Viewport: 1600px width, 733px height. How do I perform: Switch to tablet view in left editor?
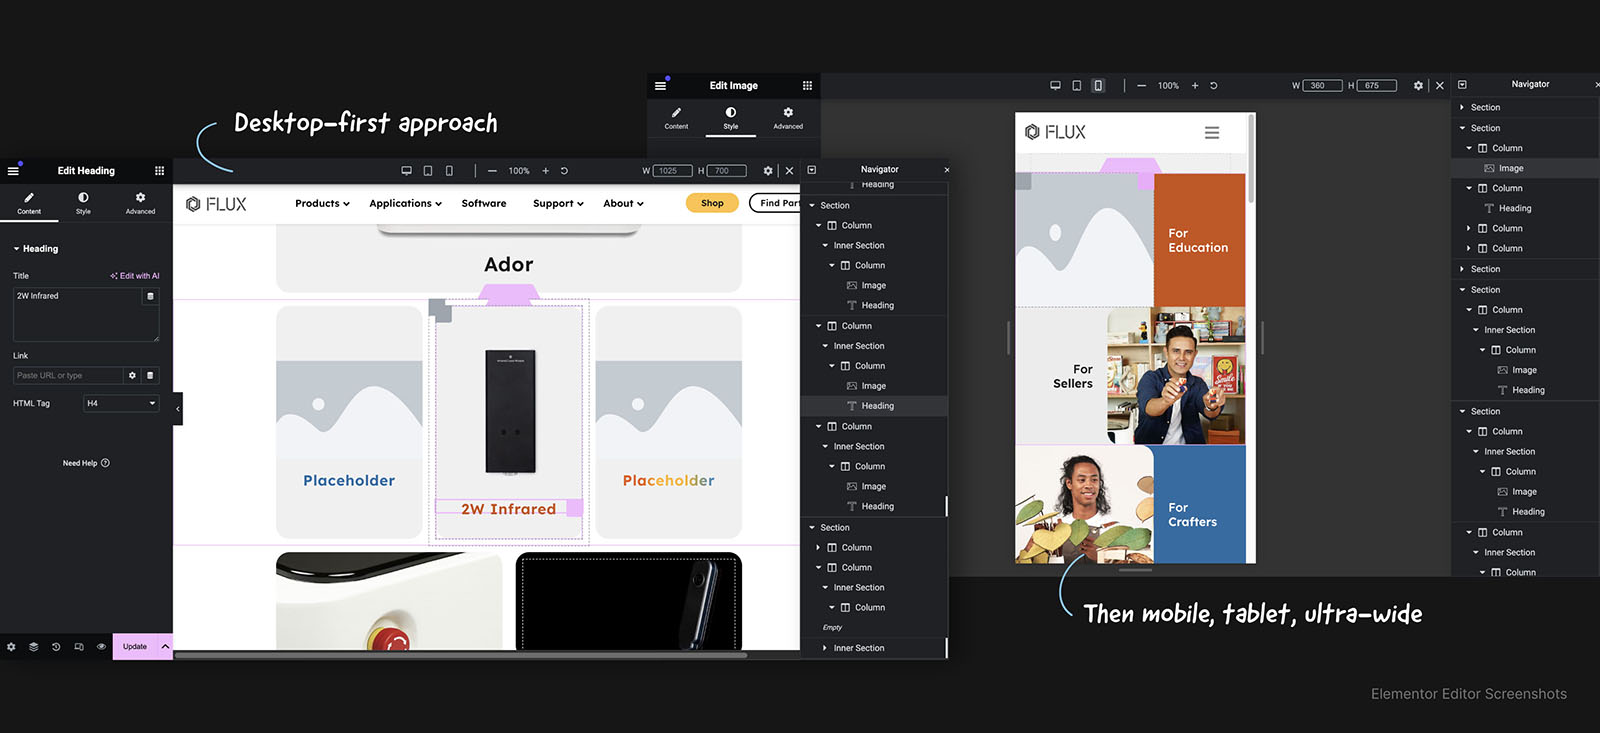[428, 171]
